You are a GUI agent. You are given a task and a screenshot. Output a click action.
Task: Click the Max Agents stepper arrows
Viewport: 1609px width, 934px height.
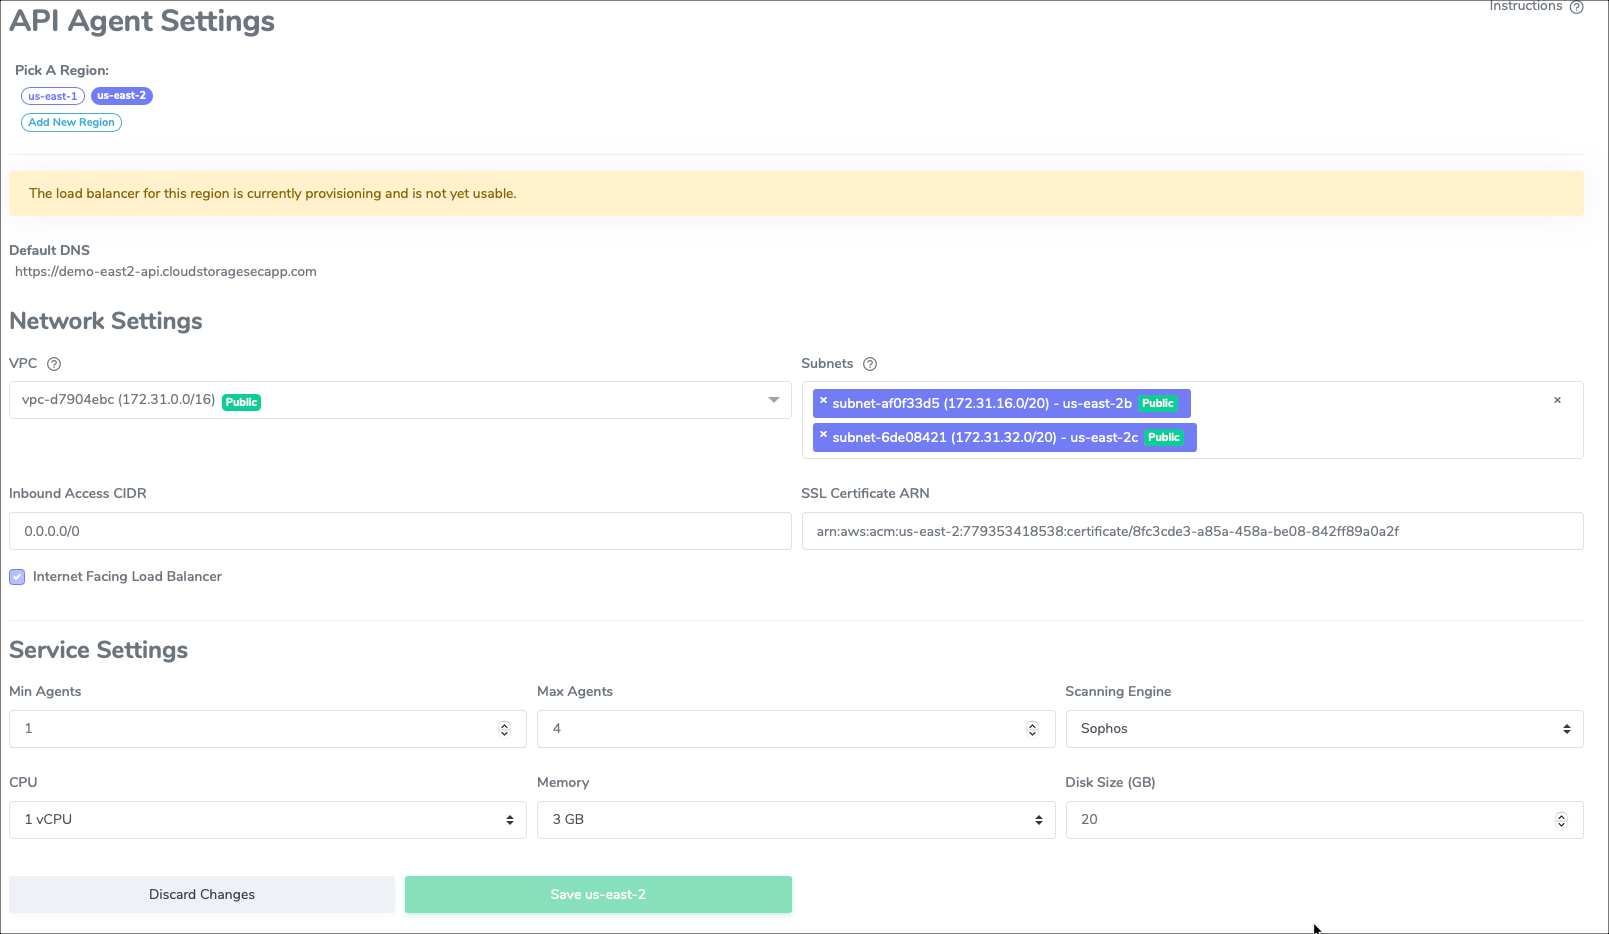[1032, 729]
